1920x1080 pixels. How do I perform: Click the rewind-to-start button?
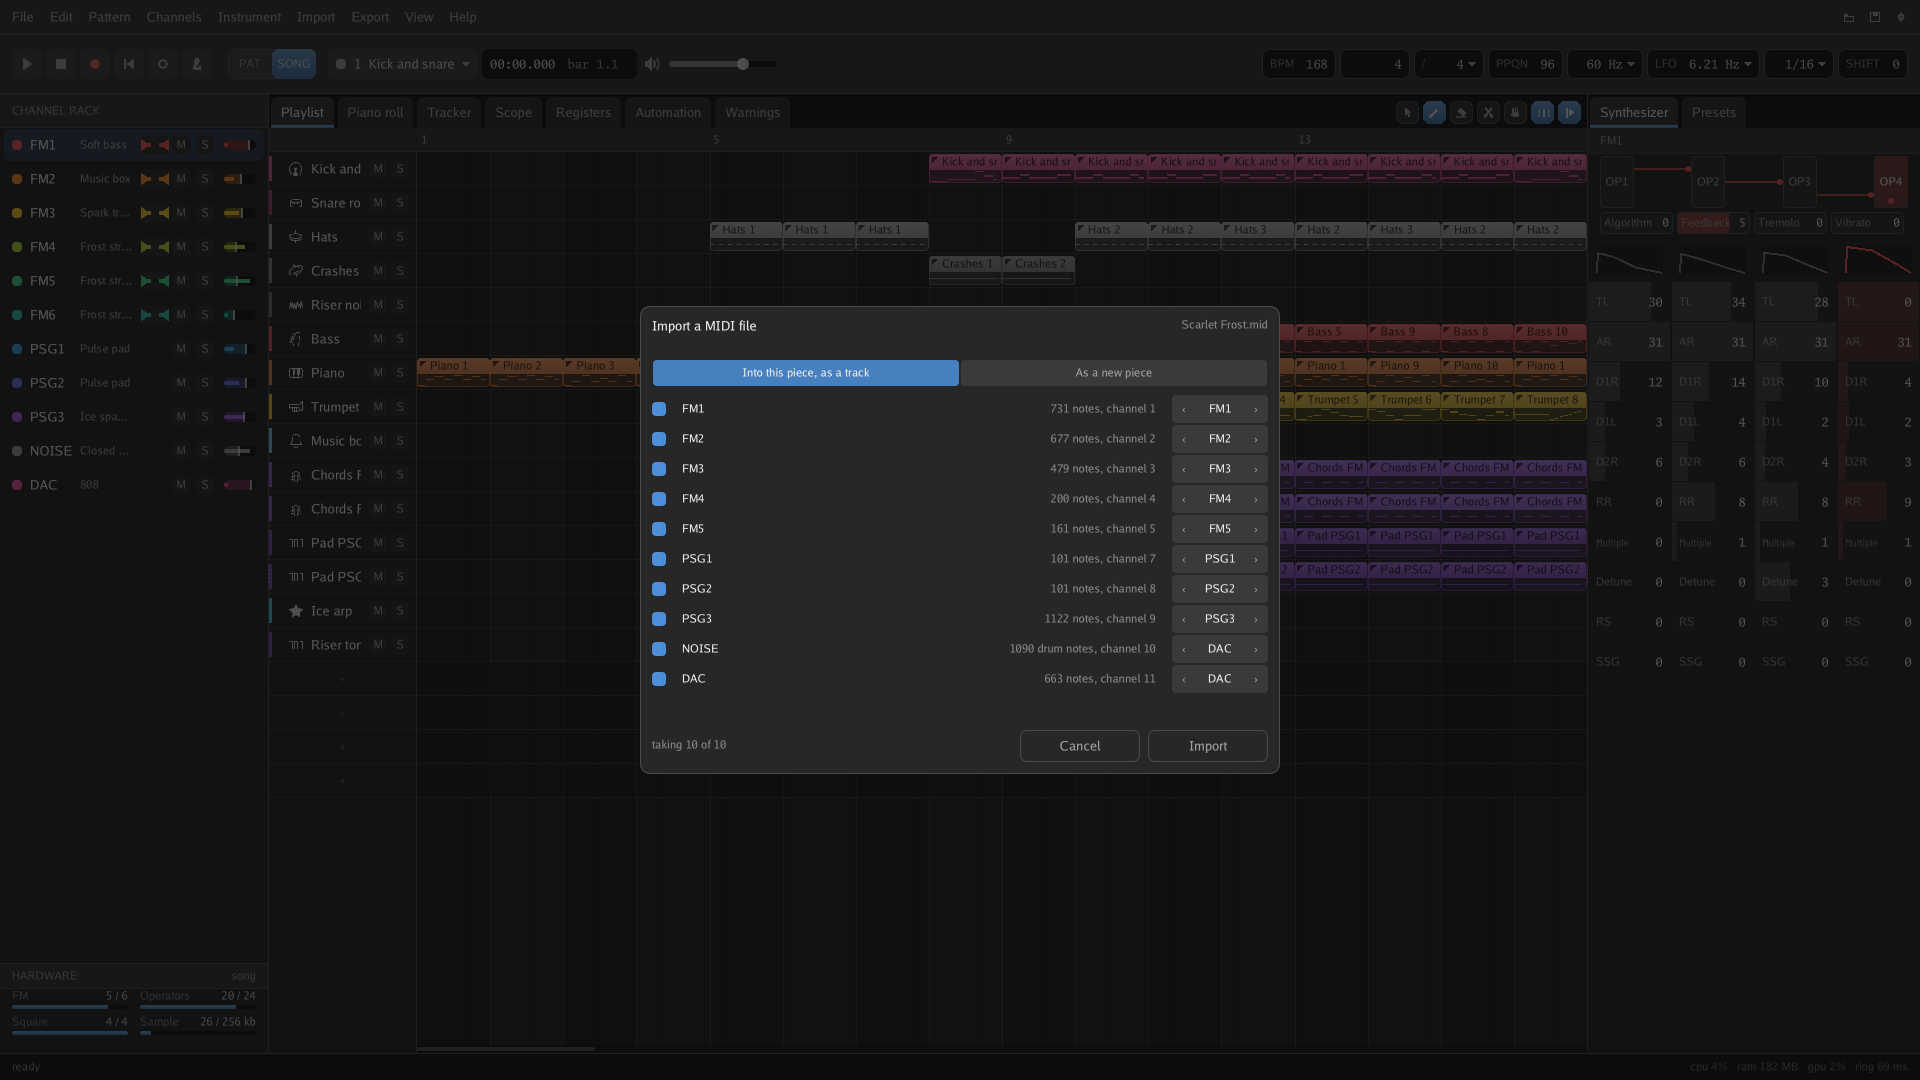pos(129,64)
